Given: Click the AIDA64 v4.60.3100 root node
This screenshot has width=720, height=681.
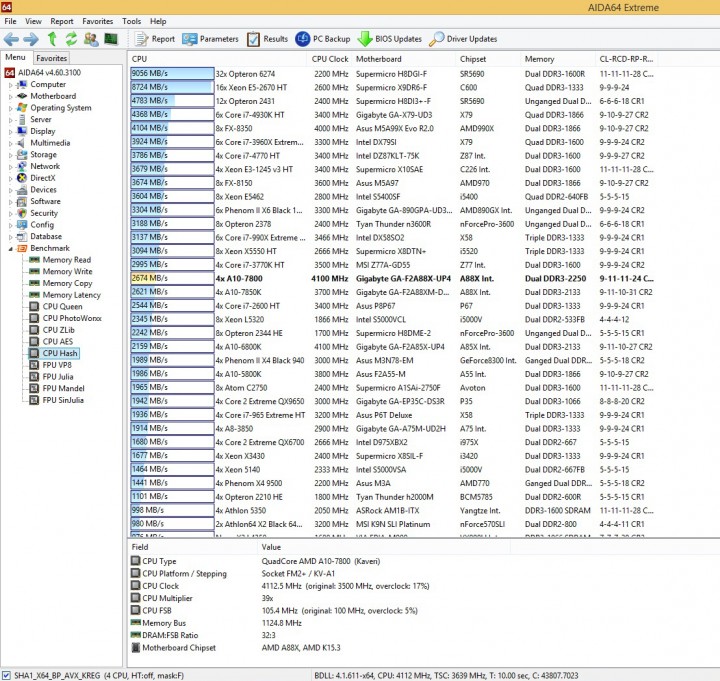Looking at the screenshot, I should 49,73.
